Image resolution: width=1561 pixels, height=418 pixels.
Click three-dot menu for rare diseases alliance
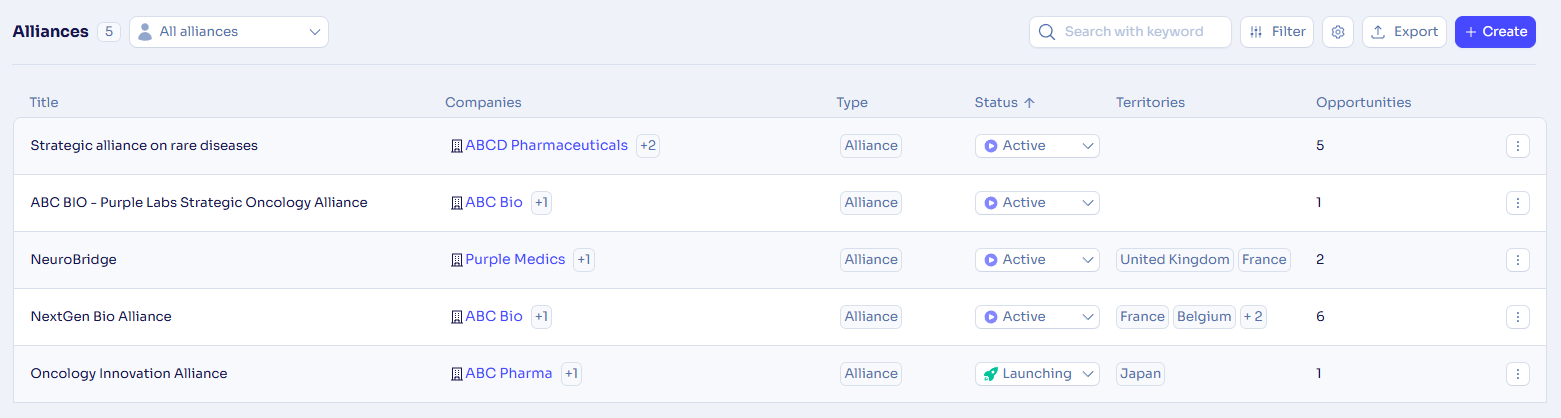[1518, 146]
